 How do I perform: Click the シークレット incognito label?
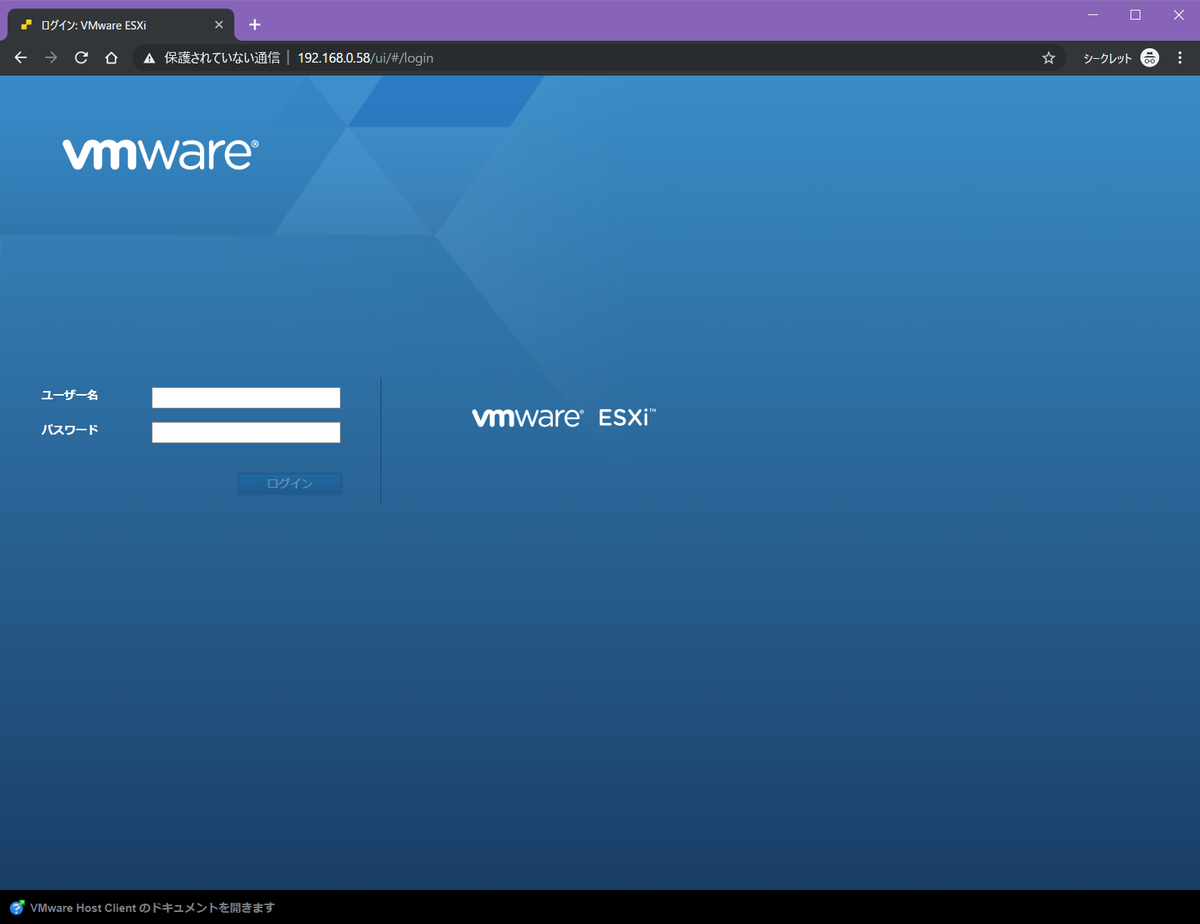(x=1108, y=59)
